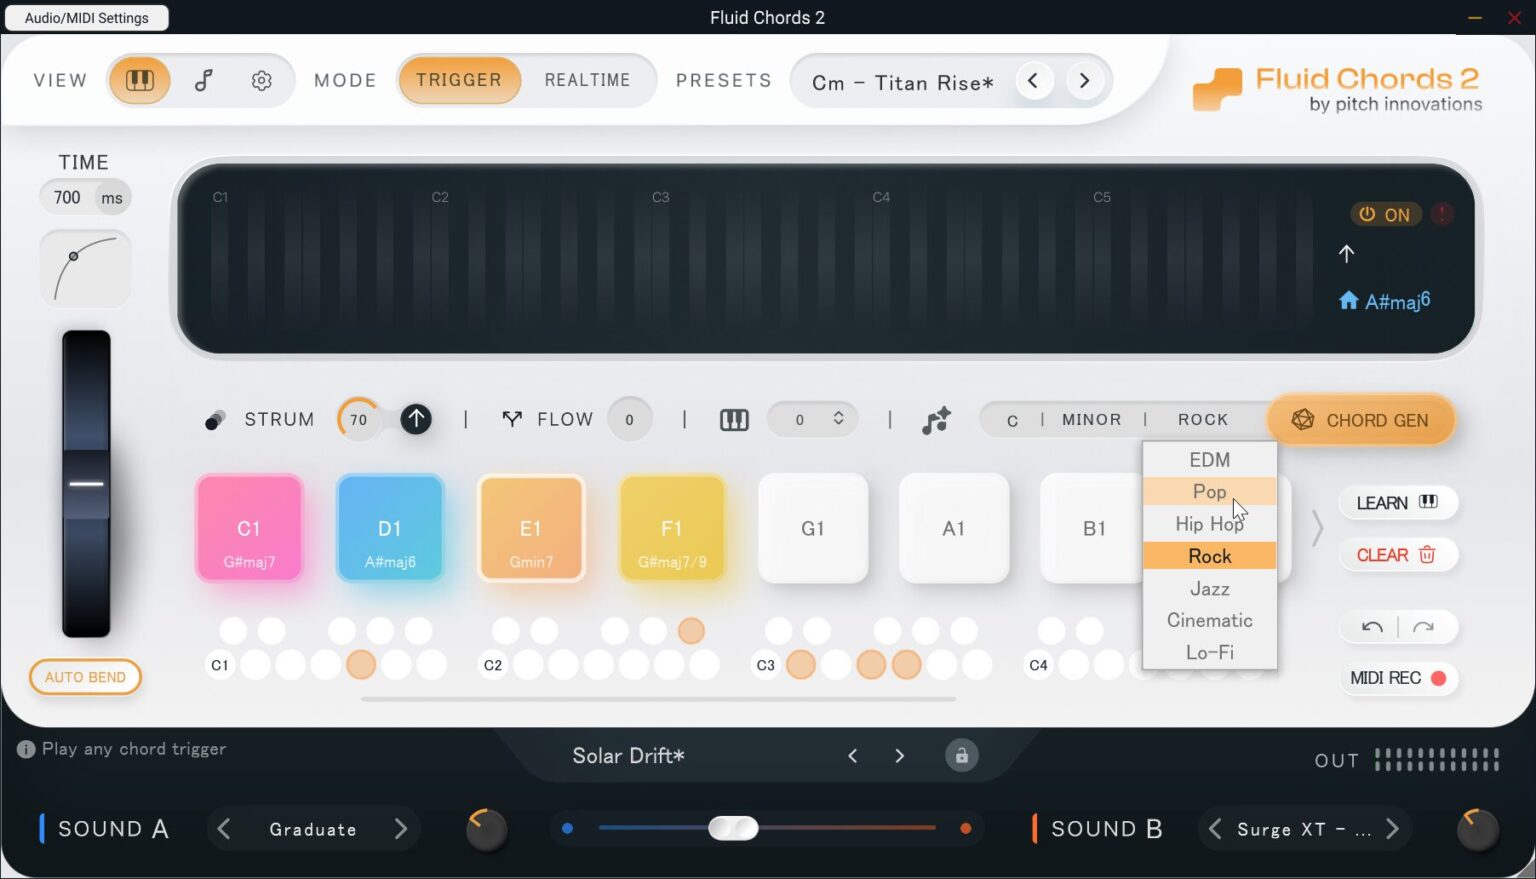1536x879 pixels.
Task: Browse to next preset with right chevron
Action: pos(1085,81)
